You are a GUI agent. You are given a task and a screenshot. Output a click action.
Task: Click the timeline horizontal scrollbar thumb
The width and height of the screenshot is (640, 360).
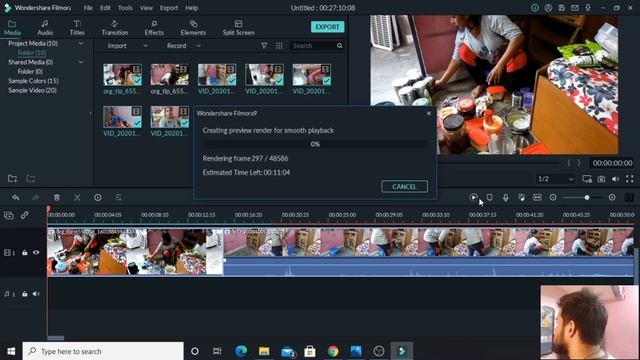56,338
